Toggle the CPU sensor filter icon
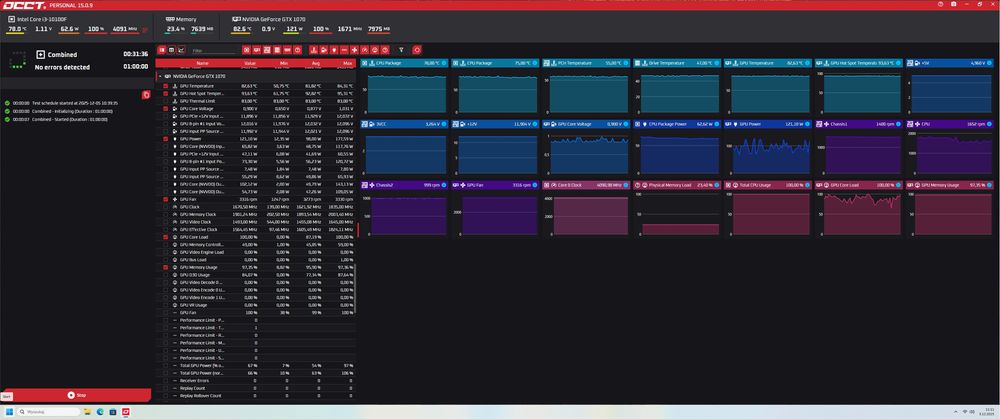The width and height of the screenshot is (1000, 419). click(x=247, y=50)
